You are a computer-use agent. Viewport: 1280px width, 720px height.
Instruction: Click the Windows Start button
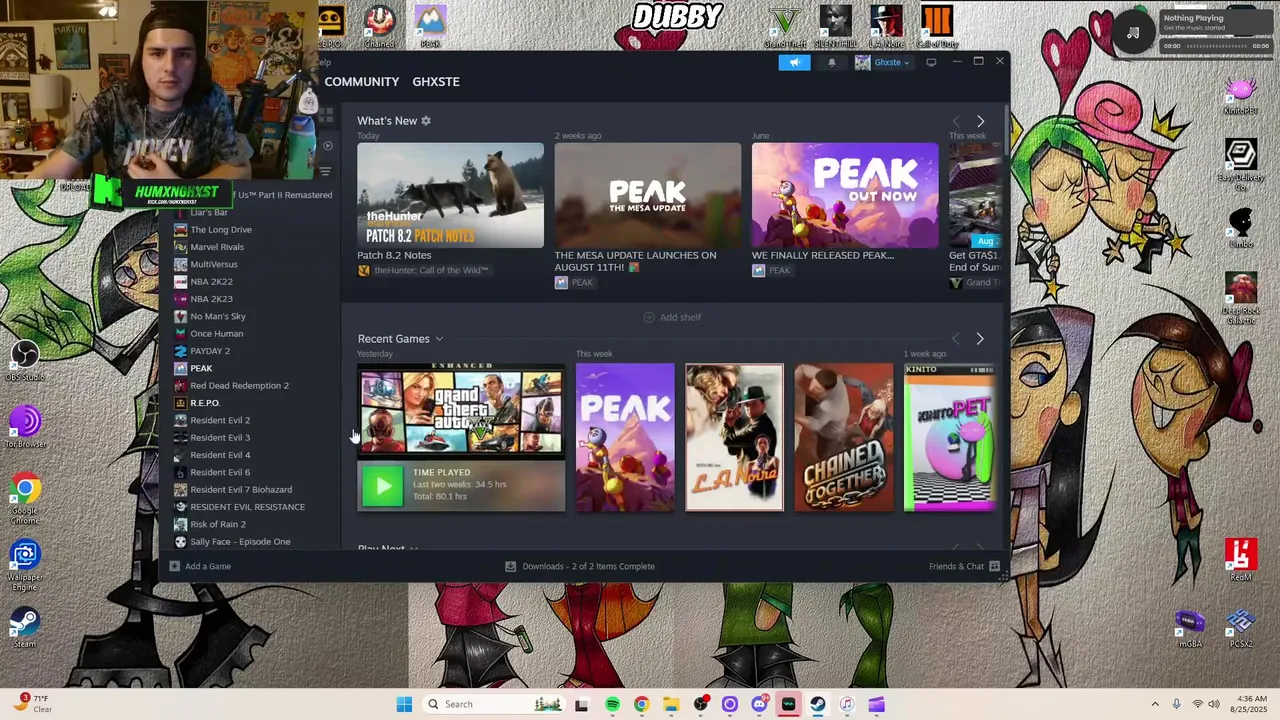404,704
